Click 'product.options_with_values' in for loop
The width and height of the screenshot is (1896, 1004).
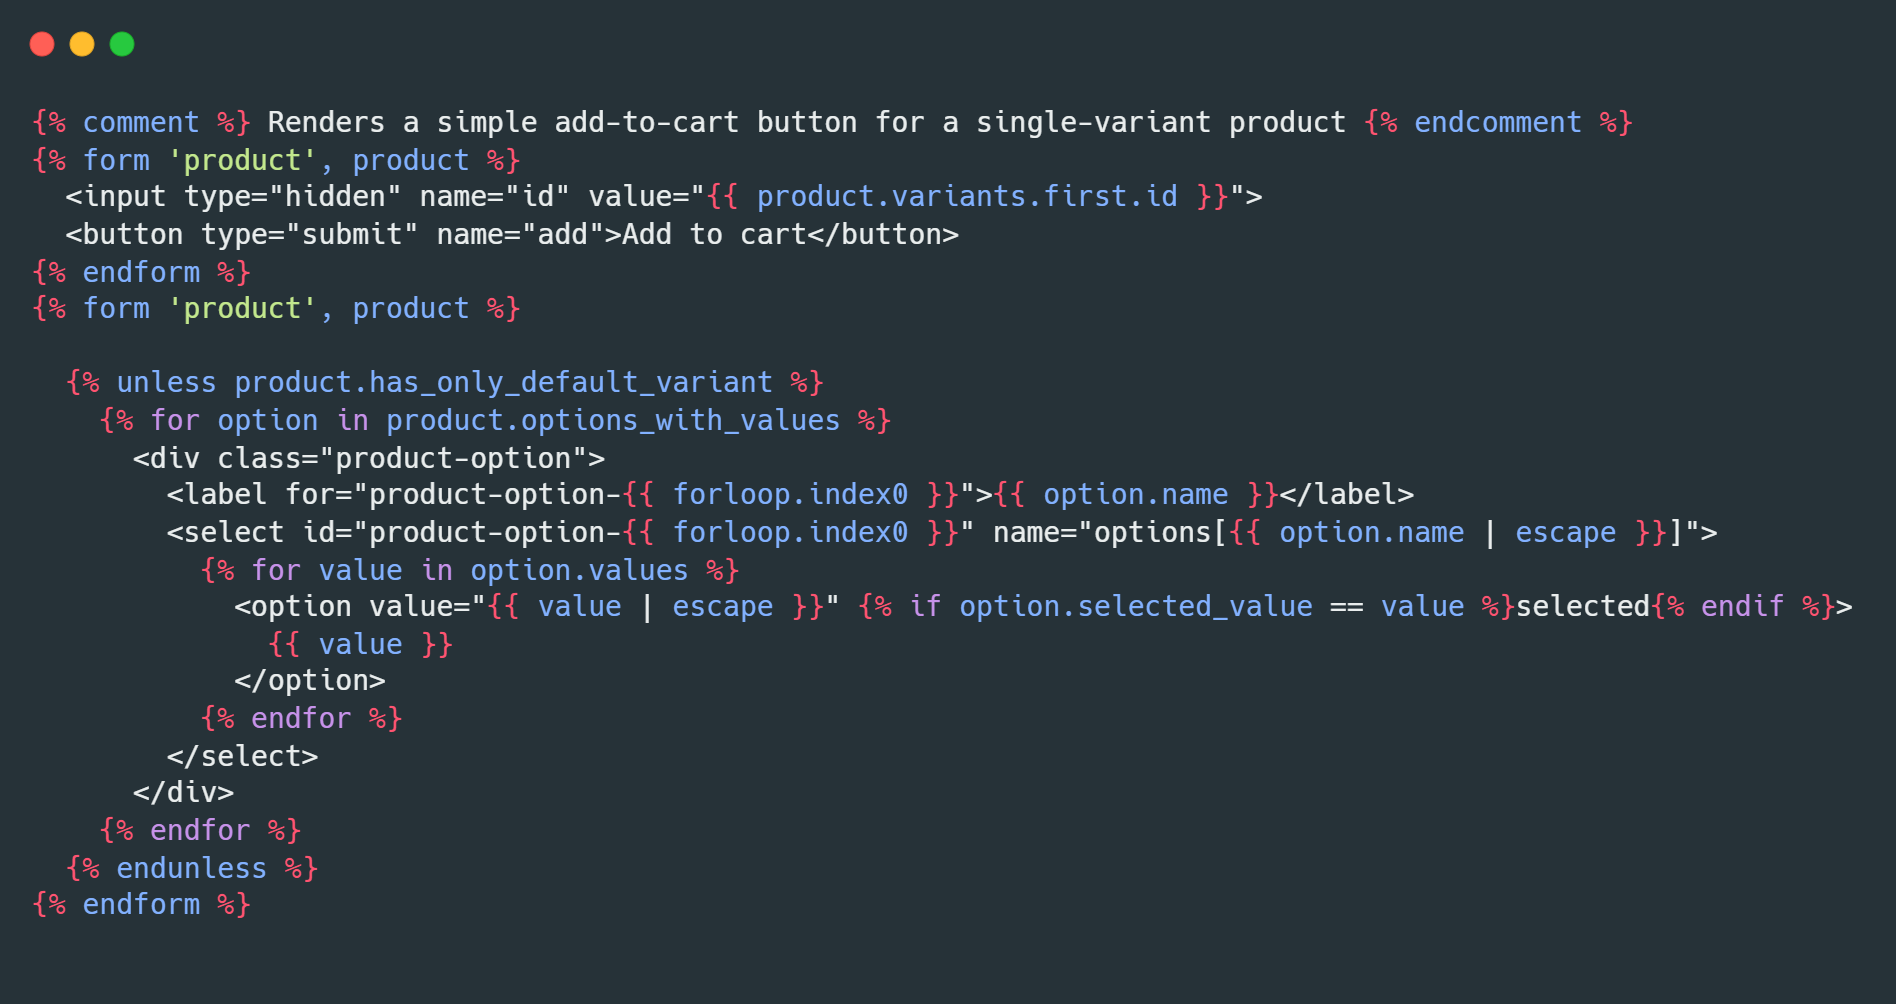[x=612, y=420]
